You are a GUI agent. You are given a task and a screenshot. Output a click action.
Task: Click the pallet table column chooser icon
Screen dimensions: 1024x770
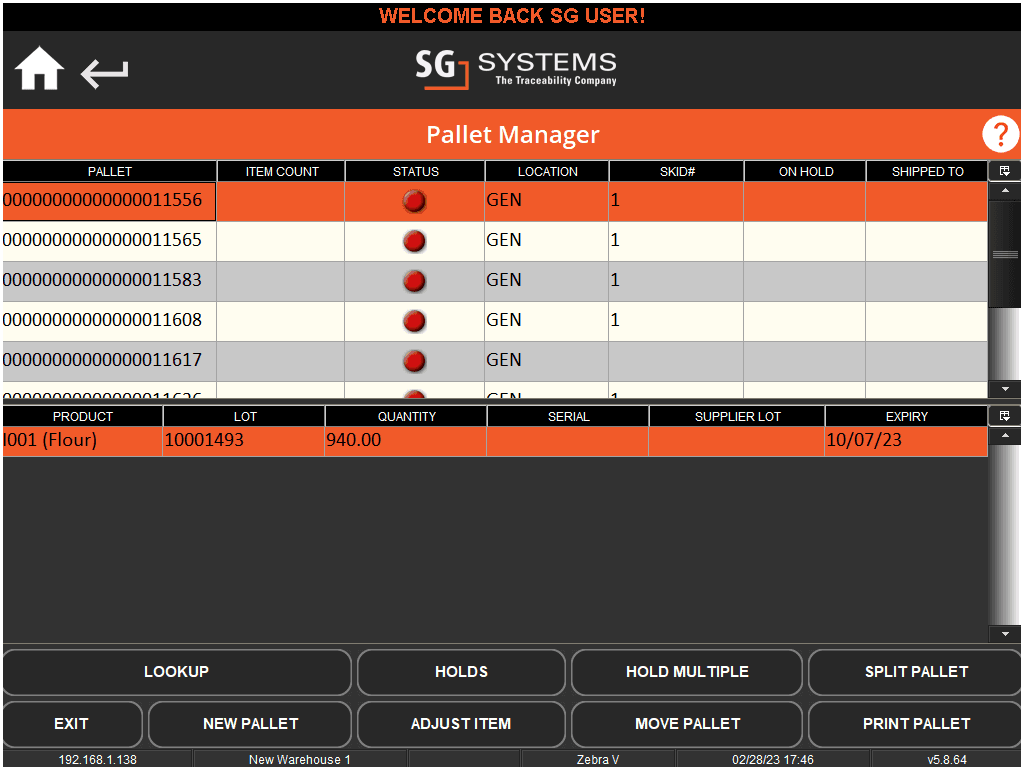coord(1004,171)
